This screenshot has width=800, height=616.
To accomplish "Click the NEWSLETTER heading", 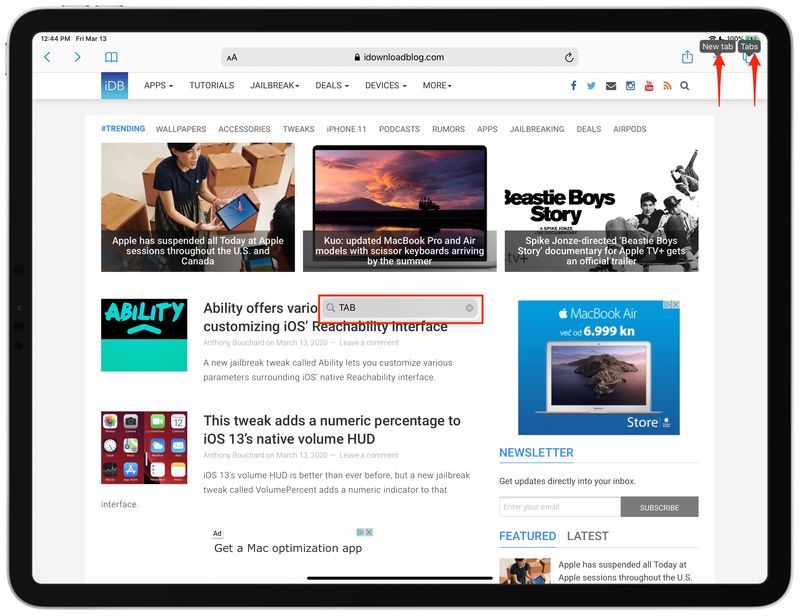I will tap(536, 453).
